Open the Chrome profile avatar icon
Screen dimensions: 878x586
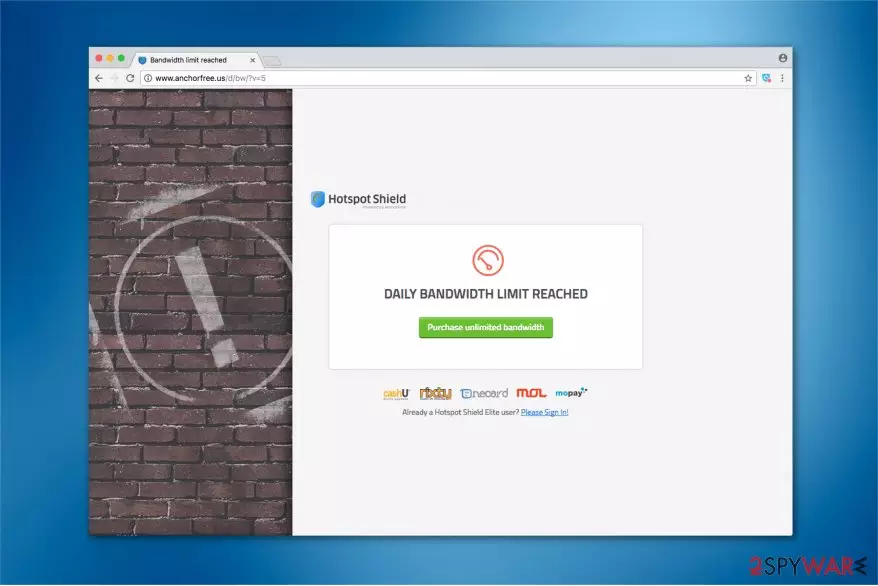pos(783,58)
